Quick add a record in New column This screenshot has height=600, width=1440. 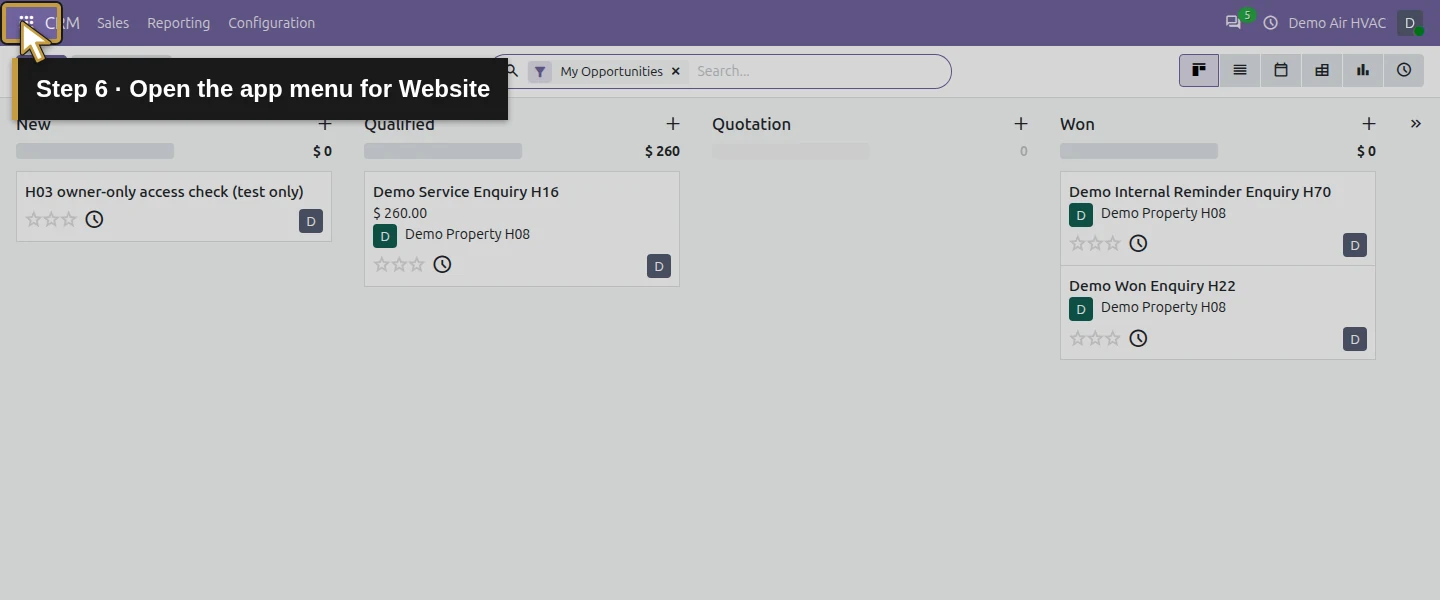click(325, 124)
